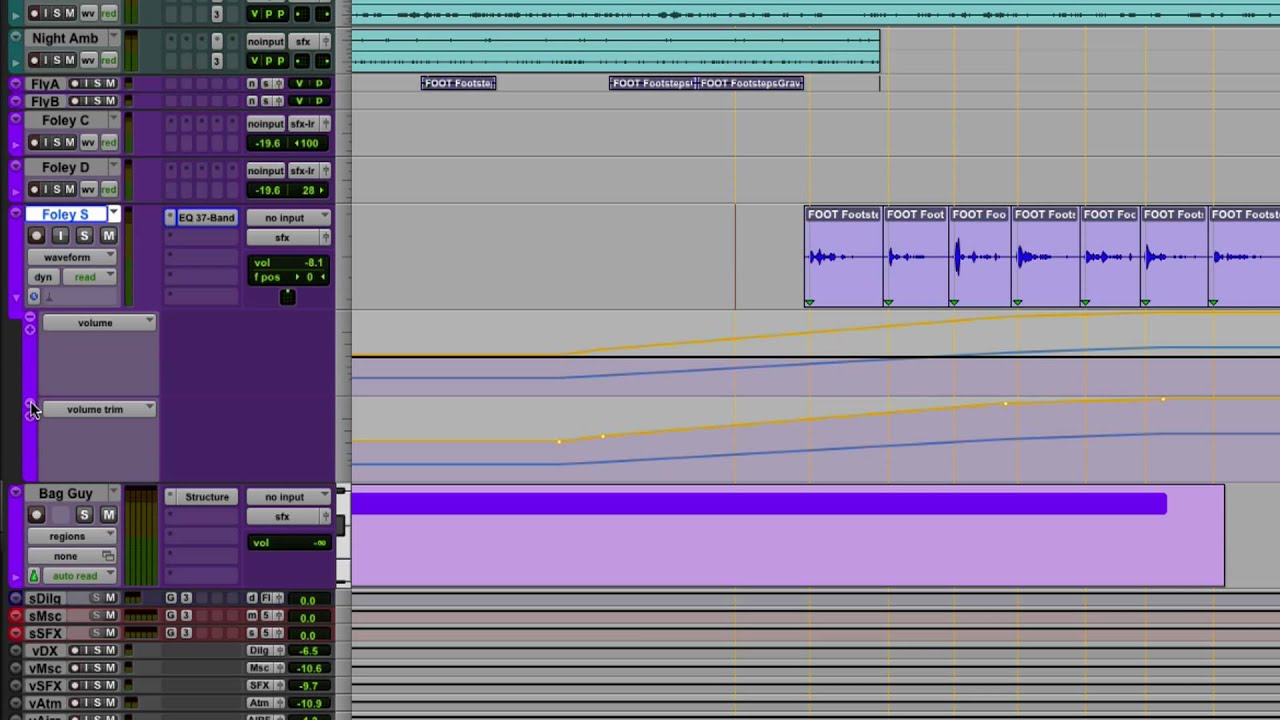Click Foley C output pin icon
This screenshot has width=1280, height=720.
coord(326,124)
